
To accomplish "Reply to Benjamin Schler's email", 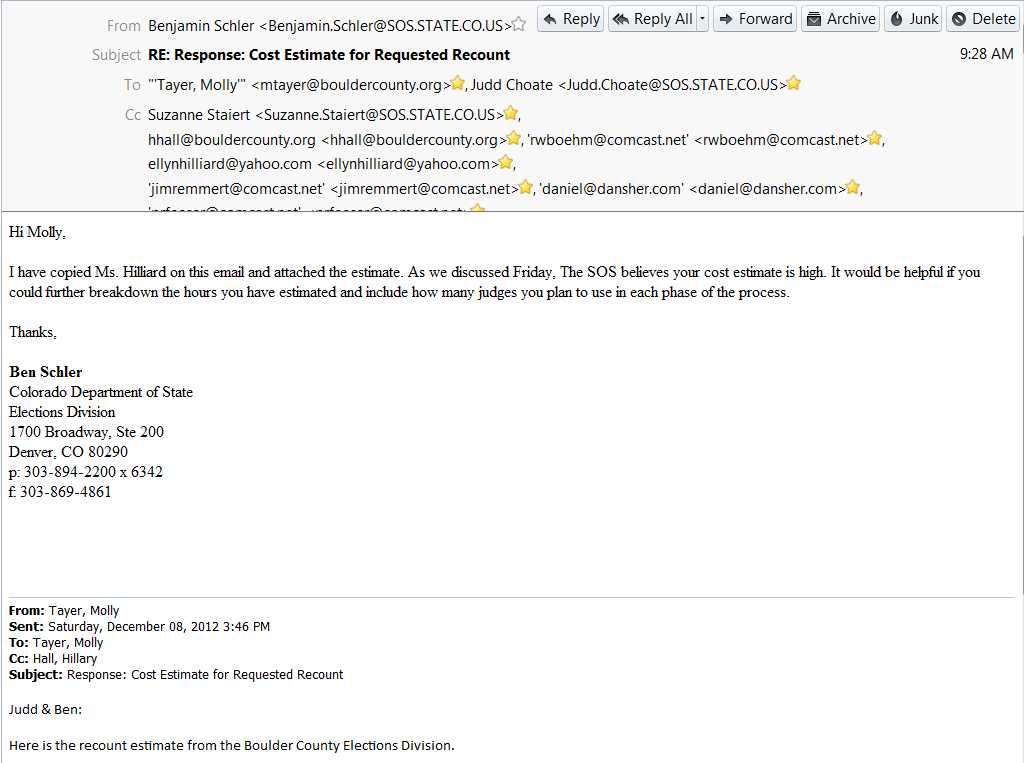I will point(571,19).
